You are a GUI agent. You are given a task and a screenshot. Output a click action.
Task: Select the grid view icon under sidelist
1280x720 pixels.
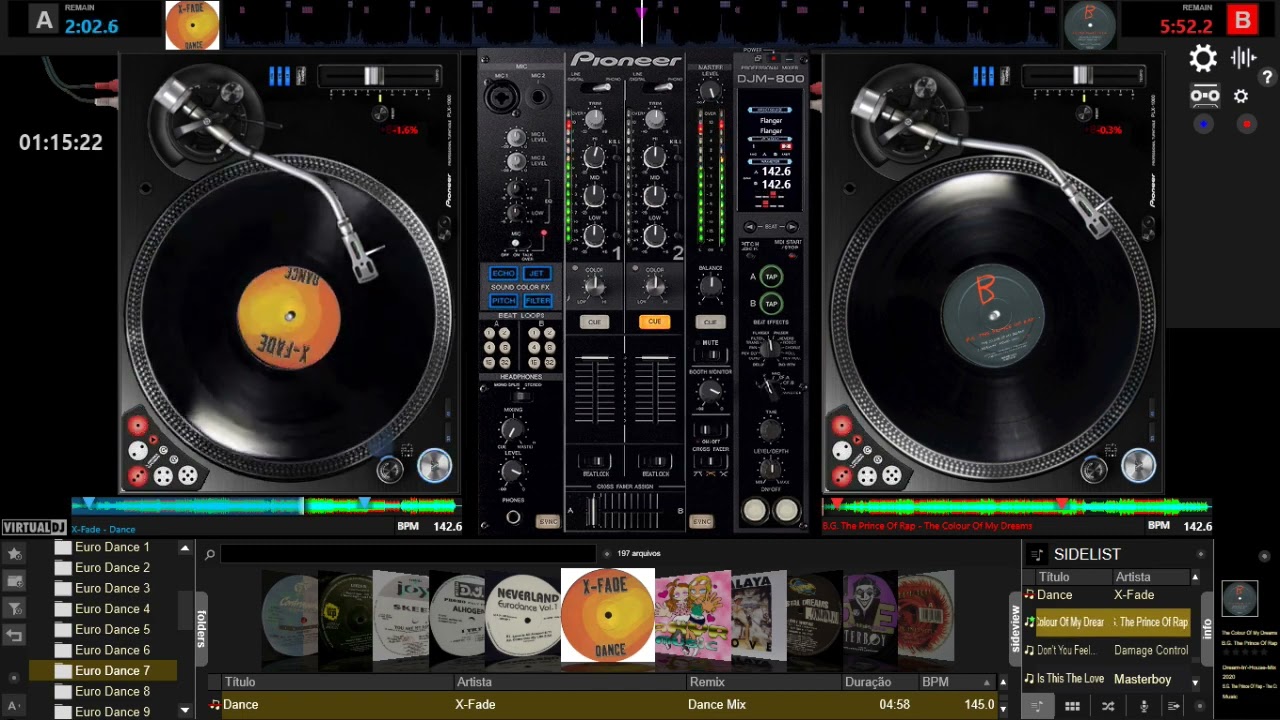1072,706
